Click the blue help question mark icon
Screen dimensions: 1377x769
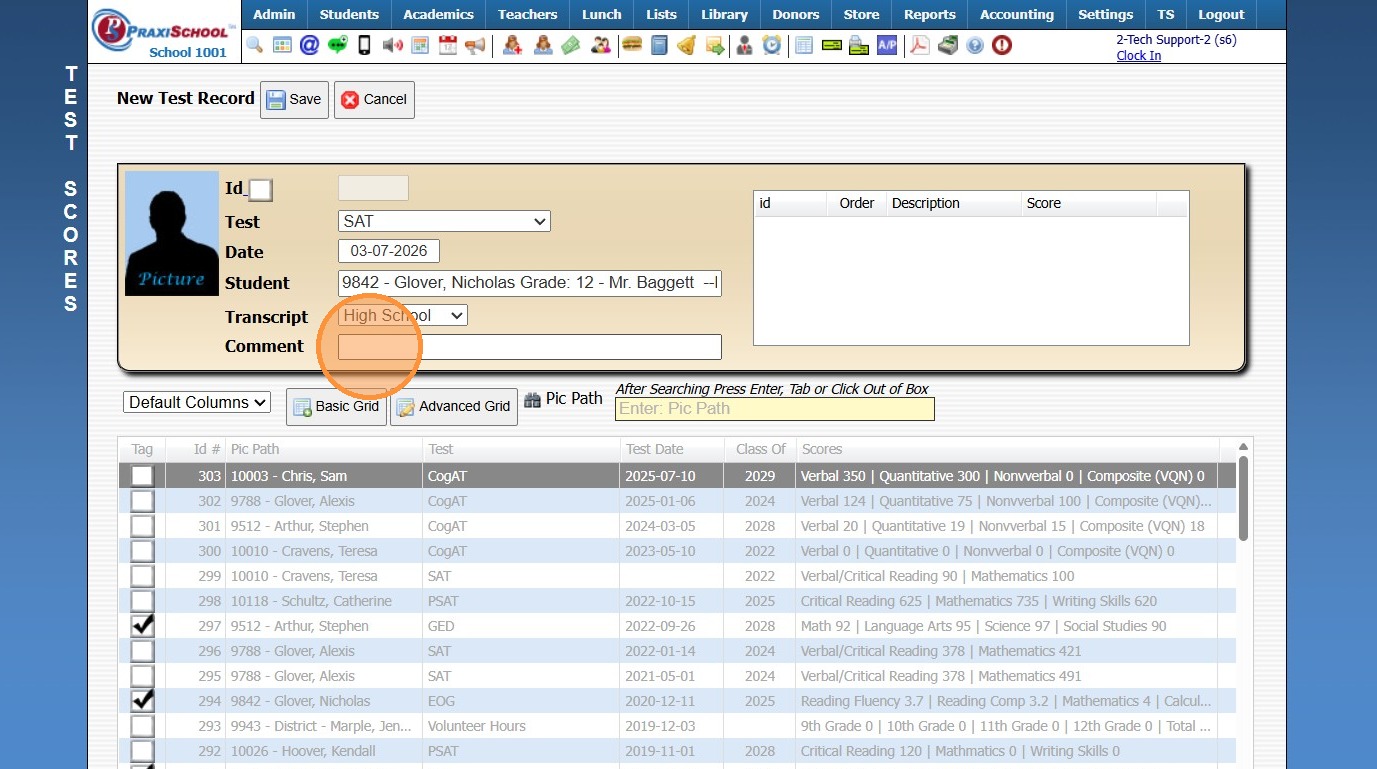pyautogui.click(x=974, y=45)
